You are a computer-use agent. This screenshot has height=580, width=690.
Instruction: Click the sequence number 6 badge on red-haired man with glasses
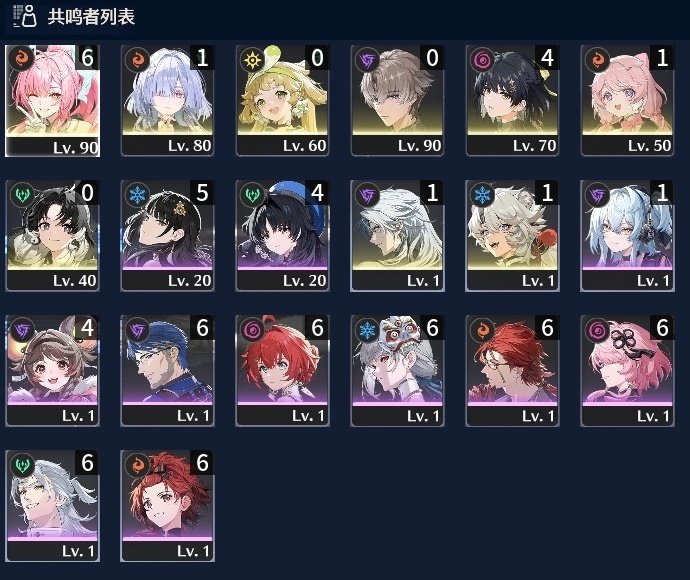(x=547, y=327)
